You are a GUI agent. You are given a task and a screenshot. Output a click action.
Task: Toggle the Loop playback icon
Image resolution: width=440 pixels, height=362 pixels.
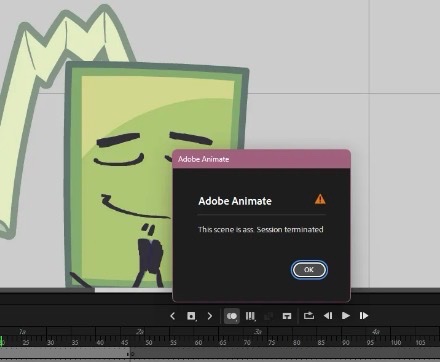pos(309,315)
